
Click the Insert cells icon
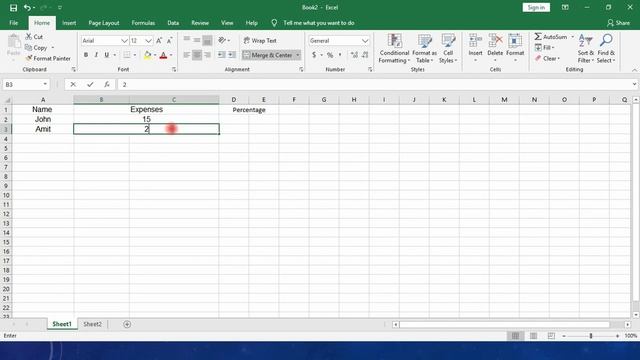click(x=476, y=41)
